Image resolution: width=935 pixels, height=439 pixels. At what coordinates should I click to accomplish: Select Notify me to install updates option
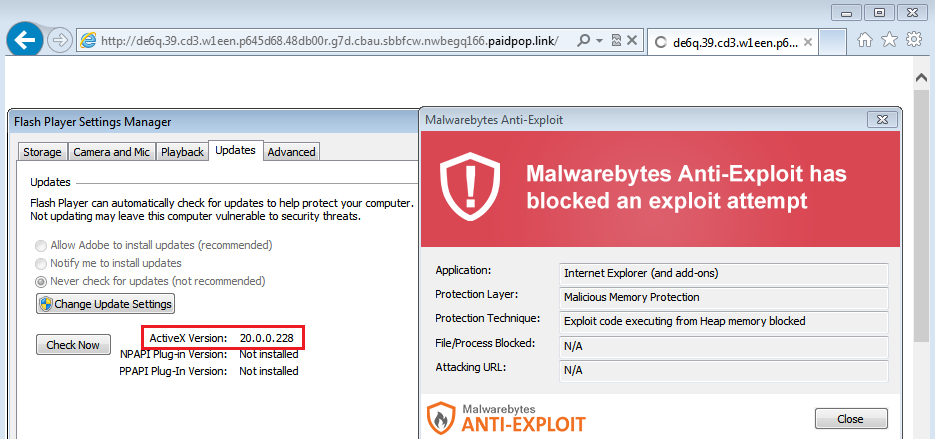[x=41, y=263]
